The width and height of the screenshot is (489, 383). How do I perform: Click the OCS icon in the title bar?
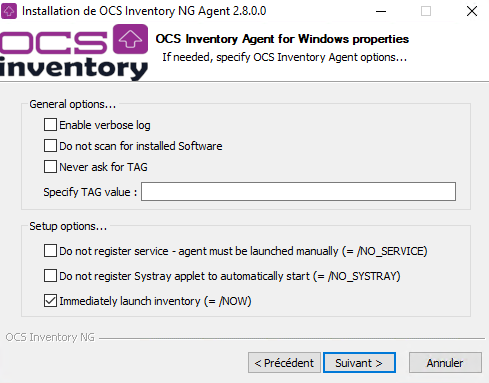(x=9, y=11)
